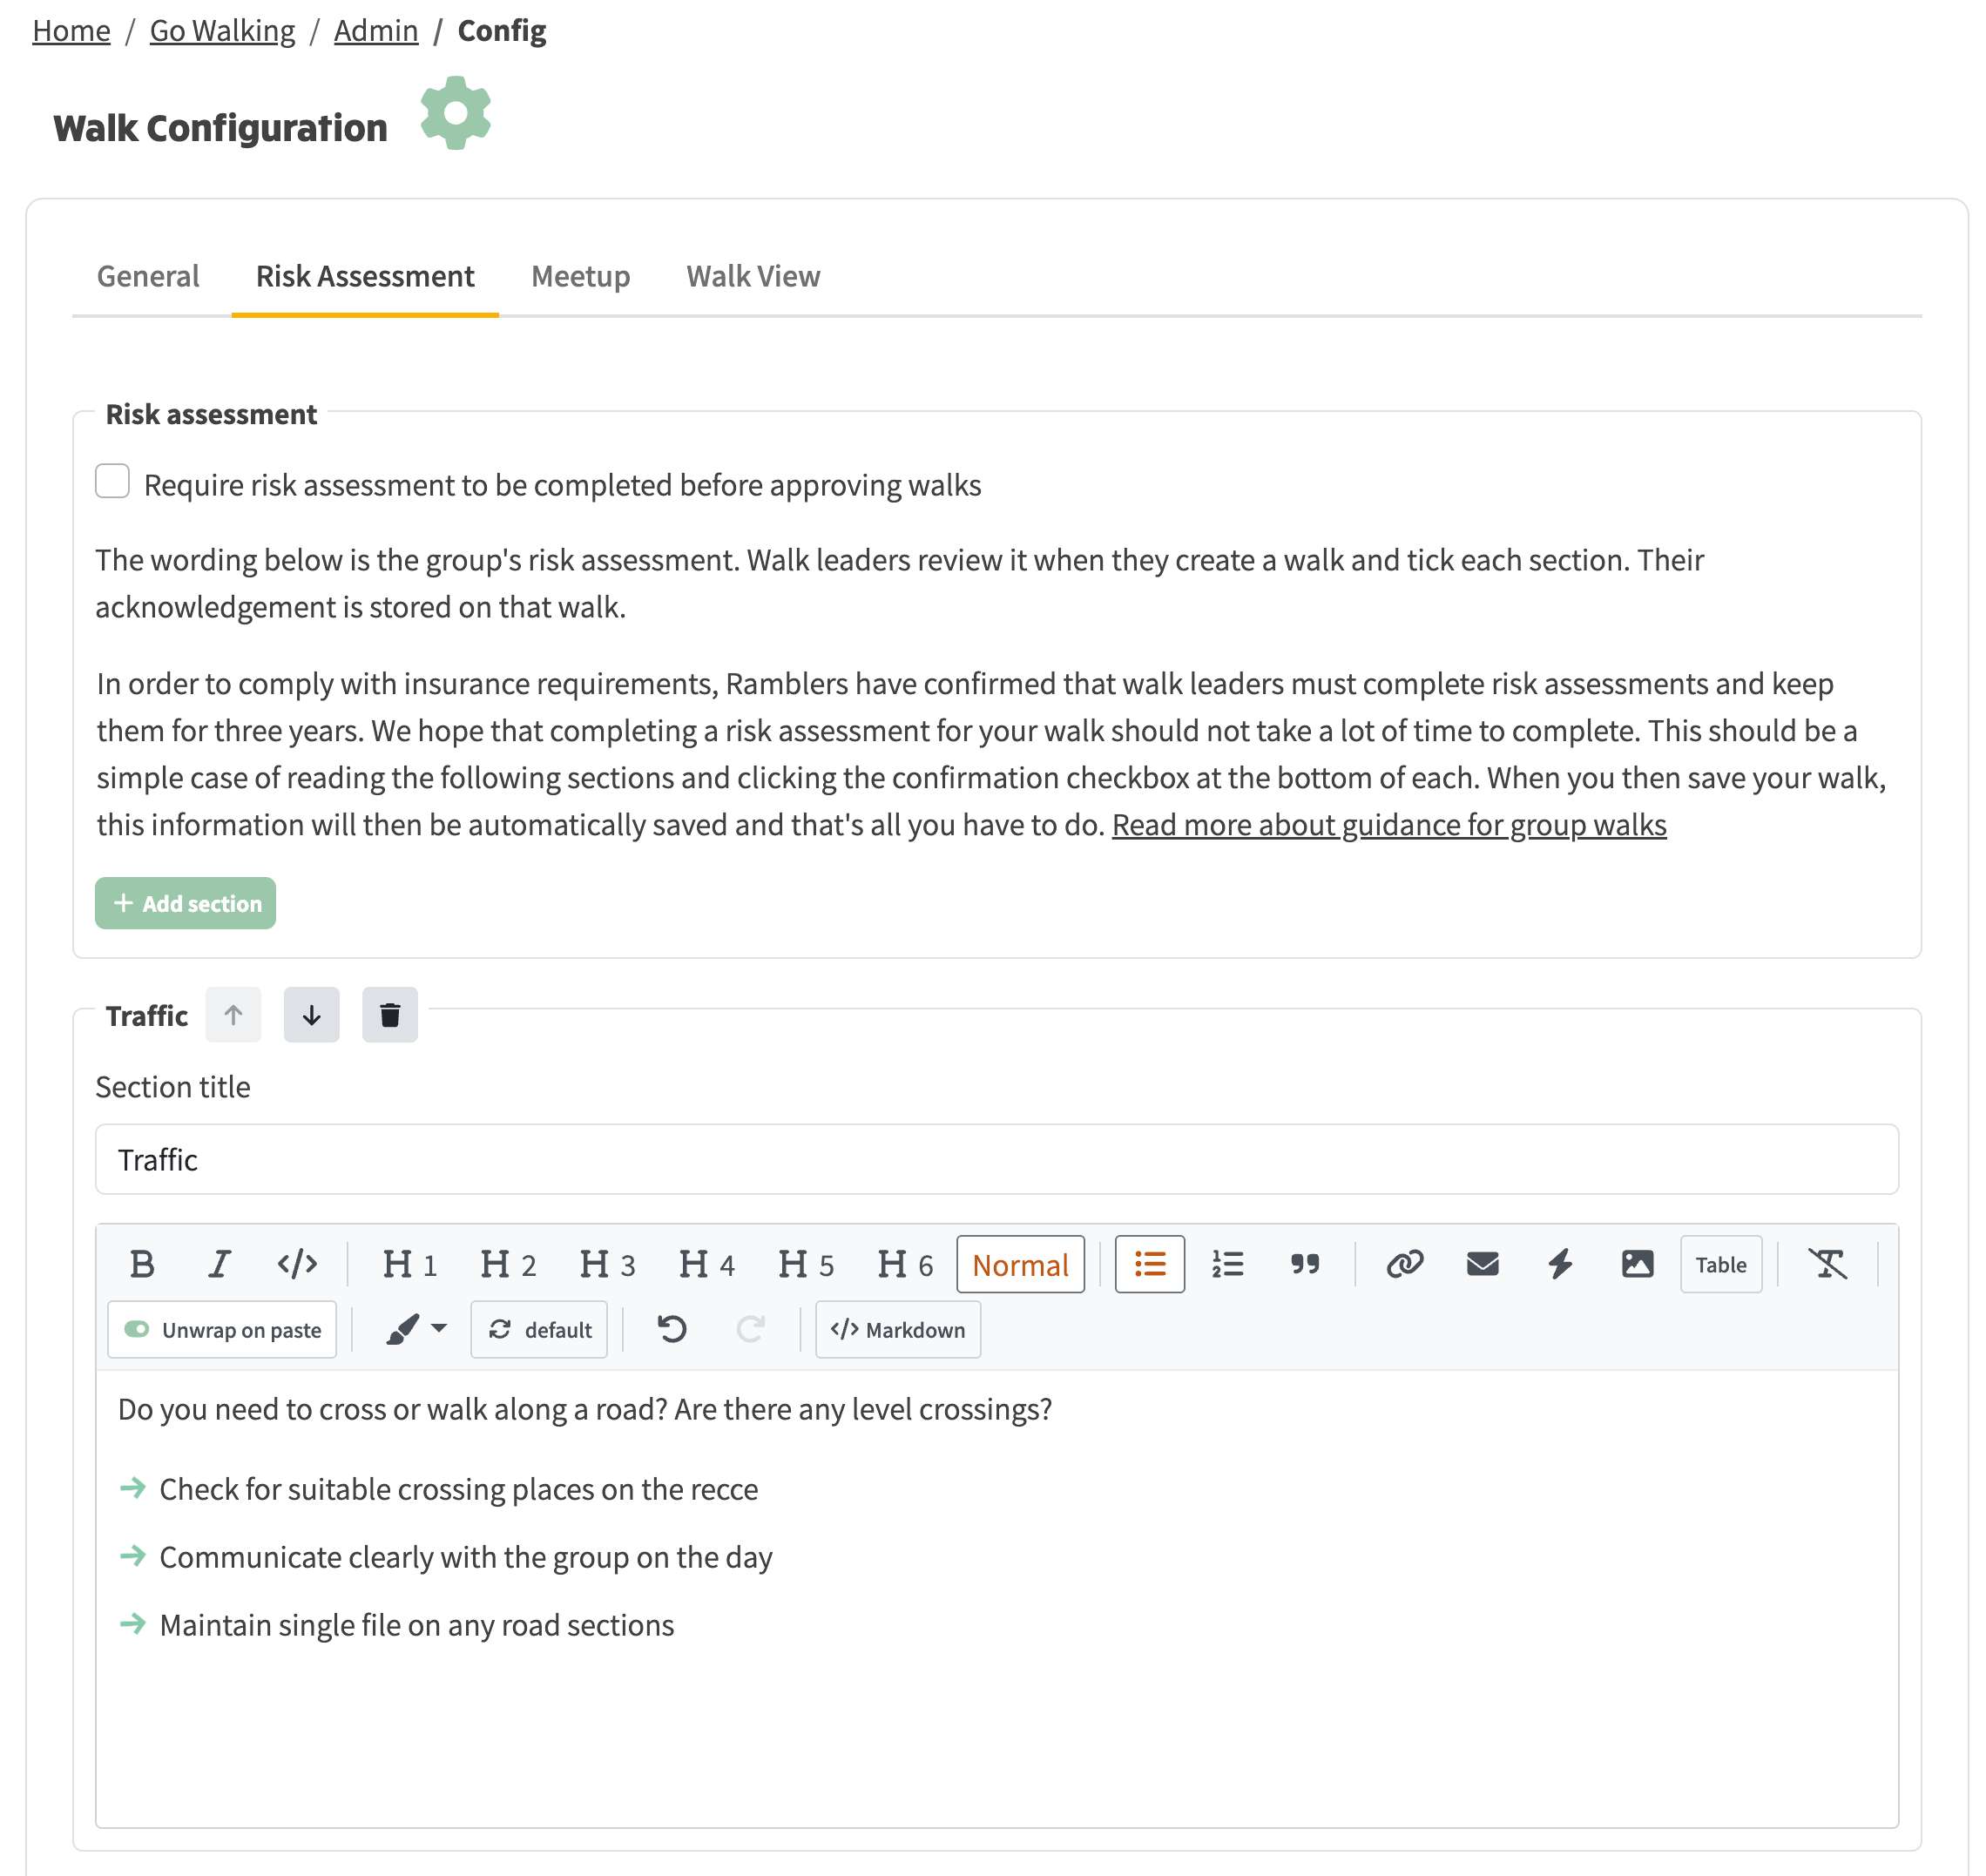Open the Walk View tab
Viewport: 1986px width, 1876px height.
[753, 276]
